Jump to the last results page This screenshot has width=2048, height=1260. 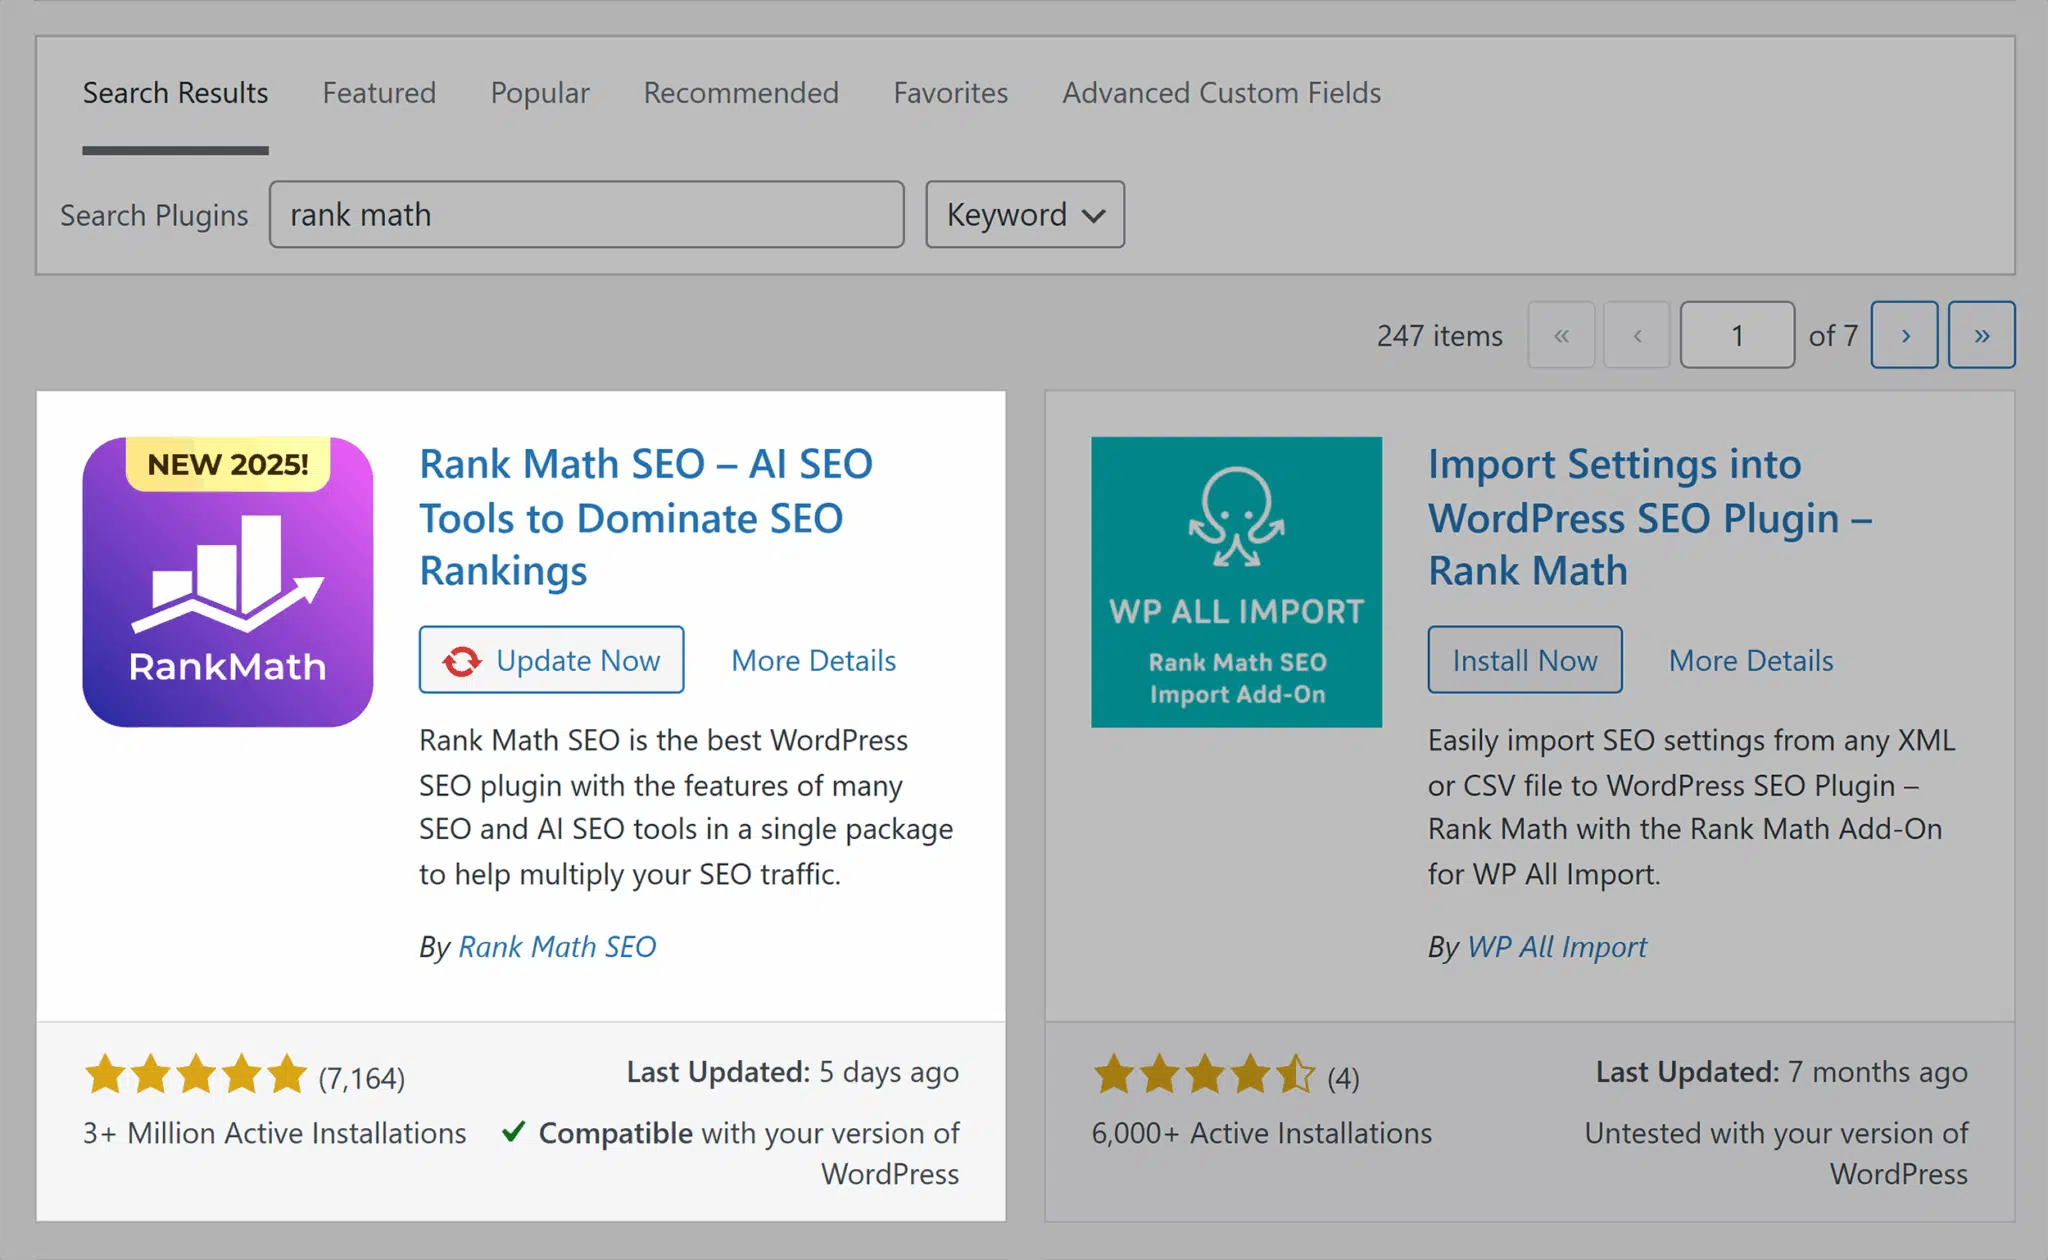pyautogui.click(x=1982, y=335)
